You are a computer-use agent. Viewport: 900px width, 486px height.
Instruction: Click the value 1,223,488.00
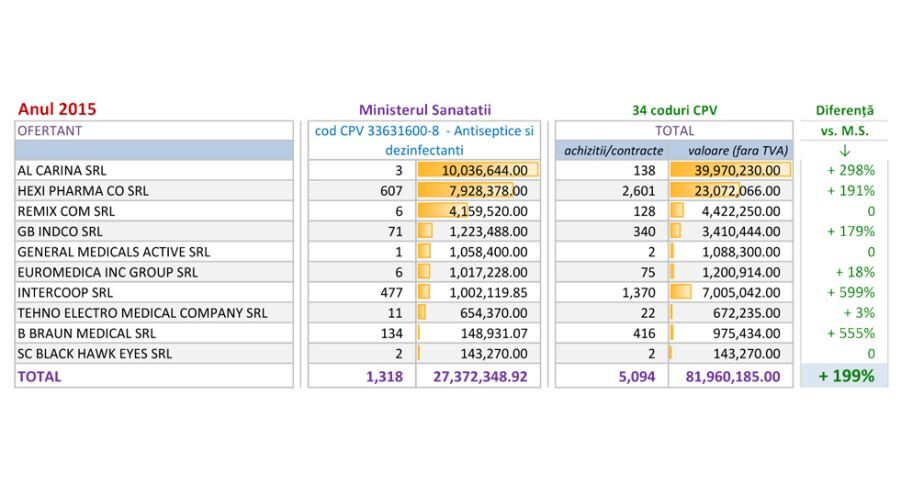[488, 232]
